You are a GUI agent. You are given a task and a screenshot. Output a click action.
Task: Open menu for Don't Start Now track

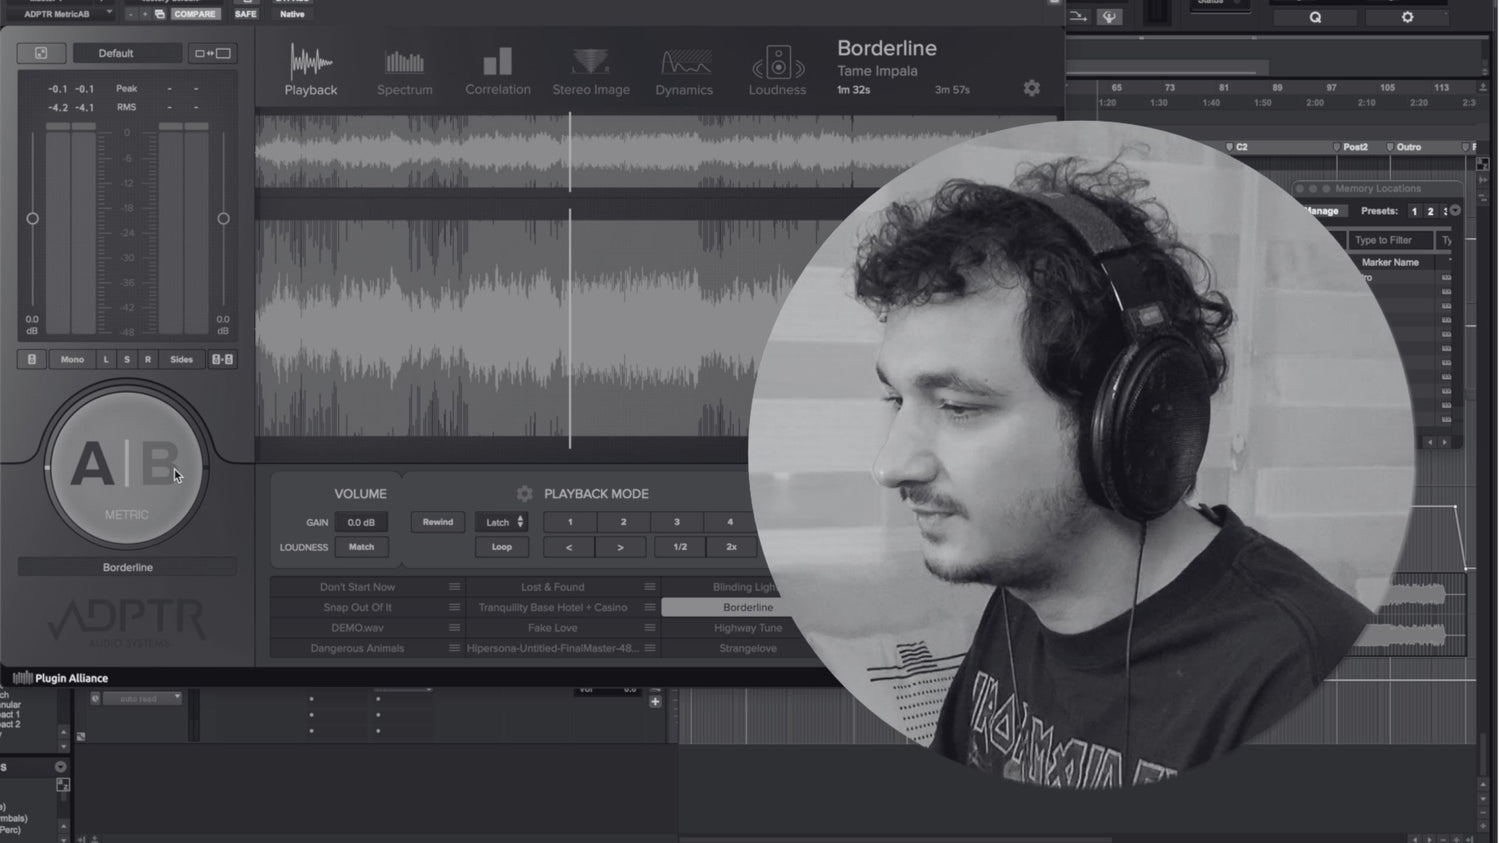(454, 587)
